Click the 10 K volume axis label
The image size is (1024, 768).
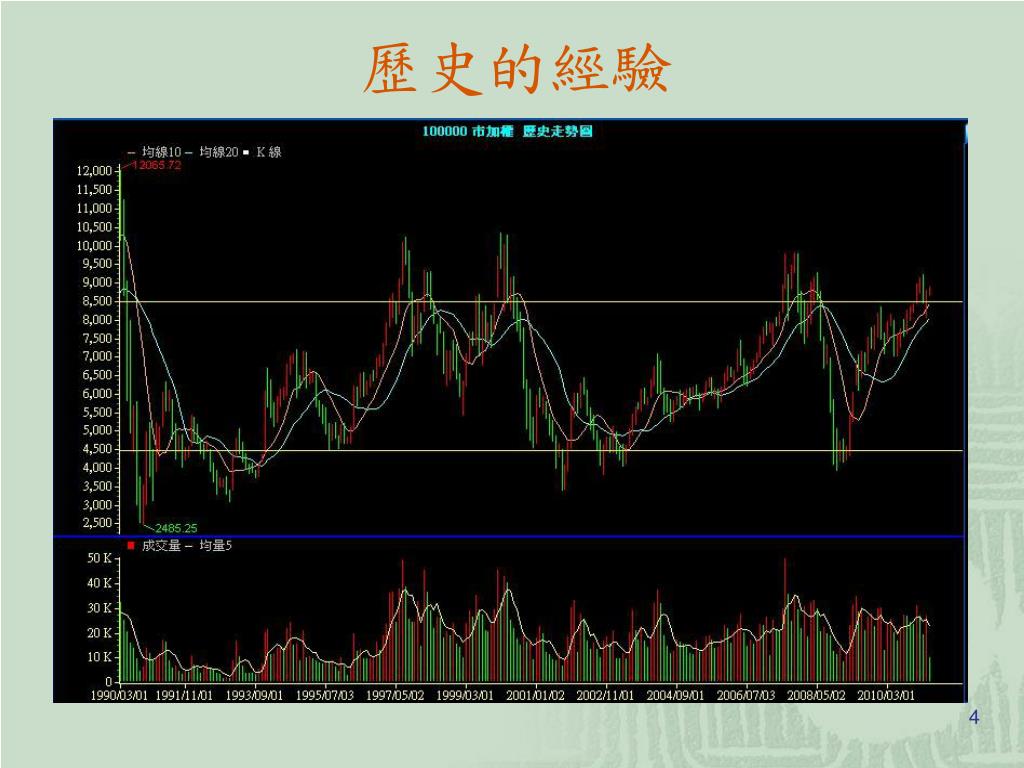99,657
